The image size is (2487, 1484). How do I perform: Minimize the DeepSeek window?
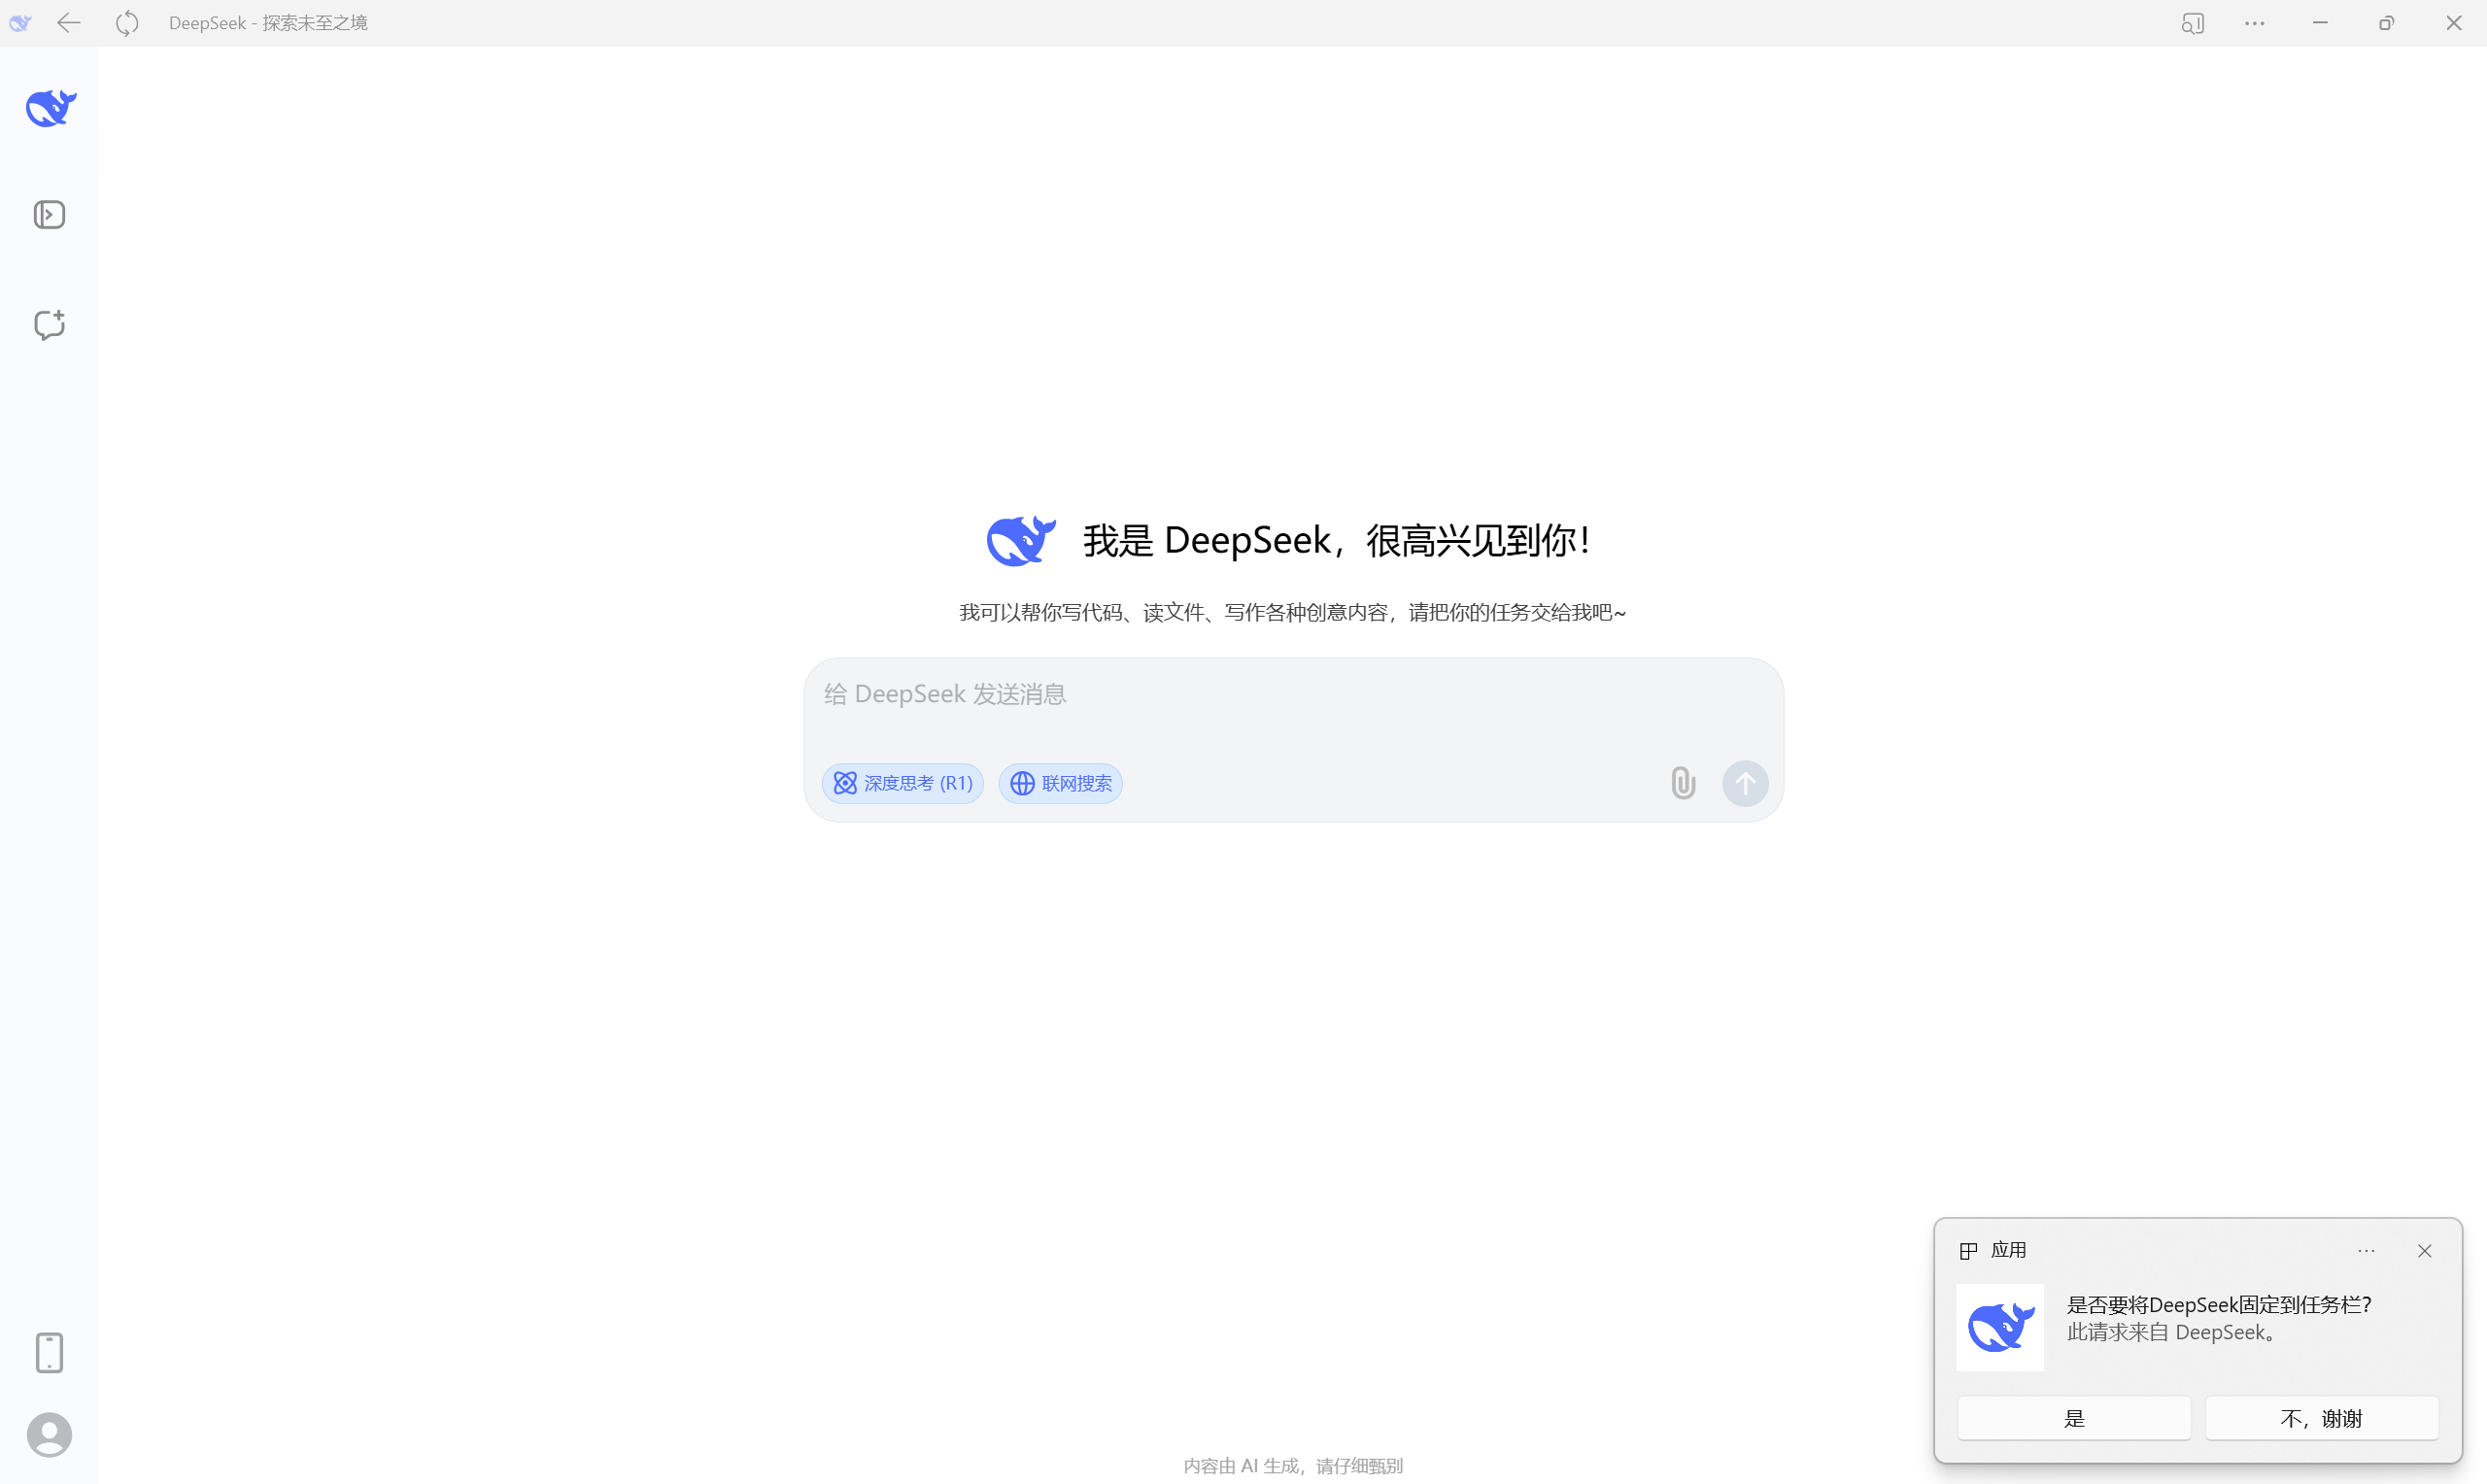click(x=2320, y=23)
